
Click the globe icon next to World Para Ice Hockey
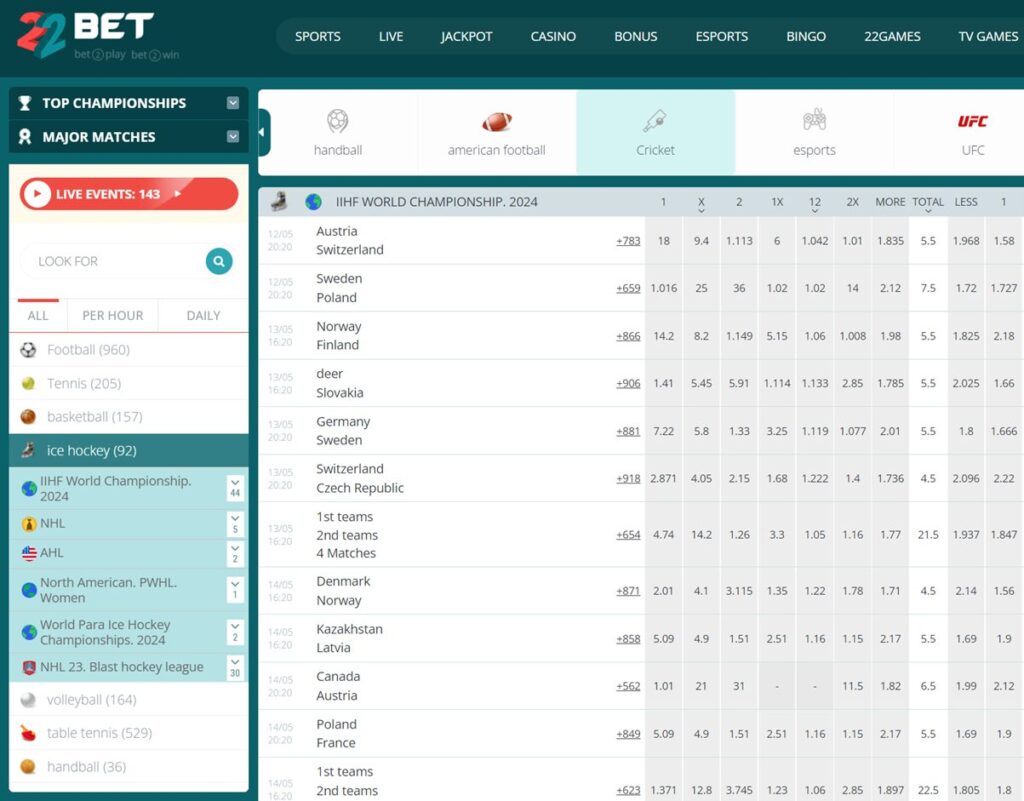point(29,632)
